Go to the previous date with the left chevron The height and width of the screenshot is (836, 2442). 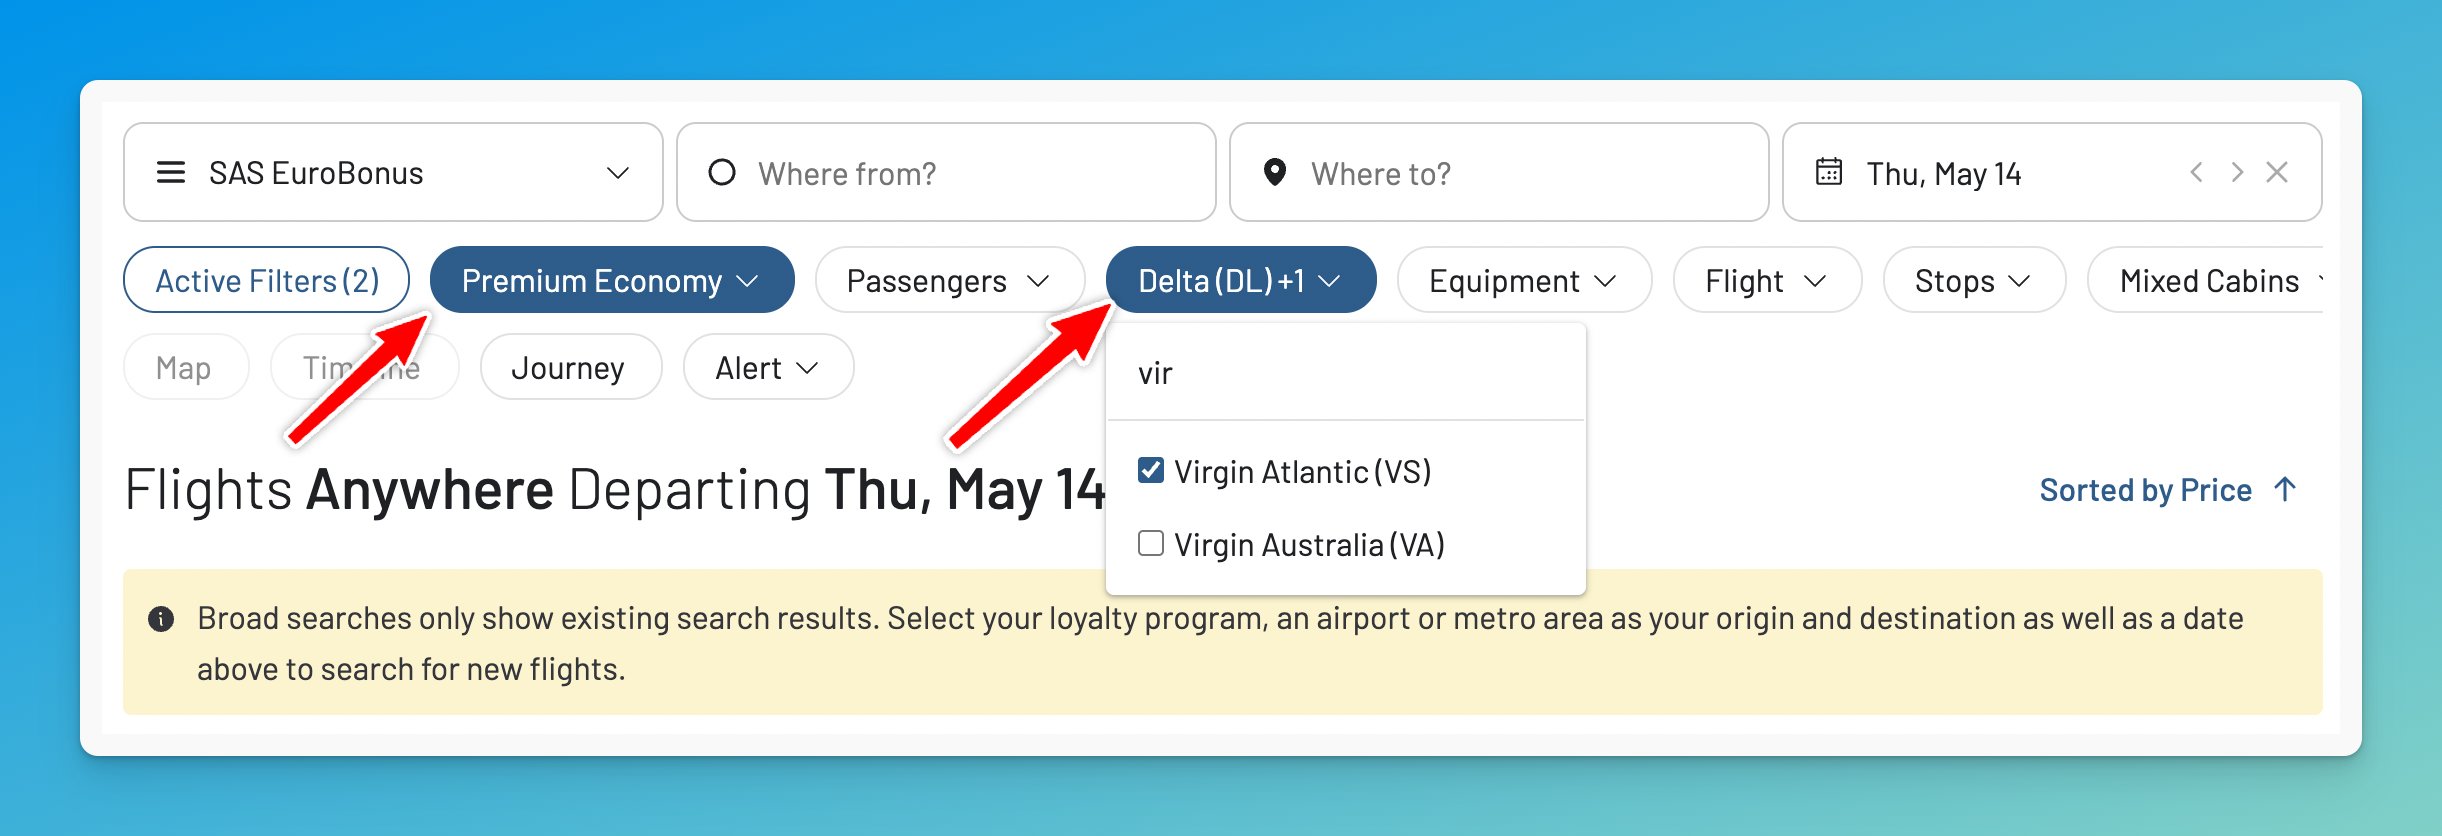click(x=2196, y=172)
